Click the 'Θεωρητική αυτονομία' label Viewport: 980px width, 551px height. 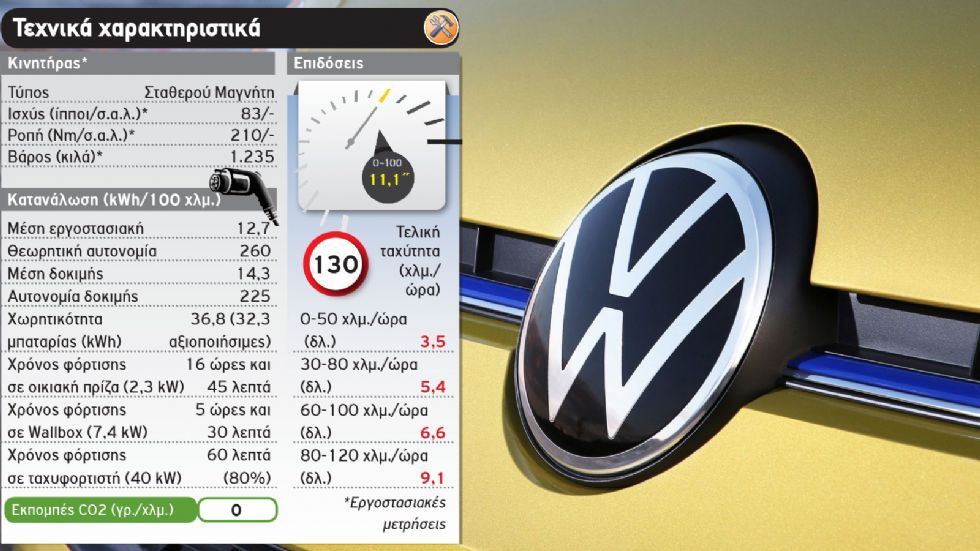[x=82, y=251]
